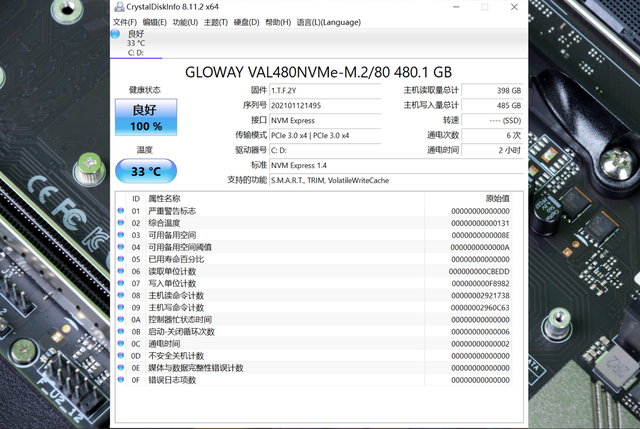This screenshot has width=640, height=429.
Task: Open the 硬盘(D) menu
Action: [x=246, y=22]
